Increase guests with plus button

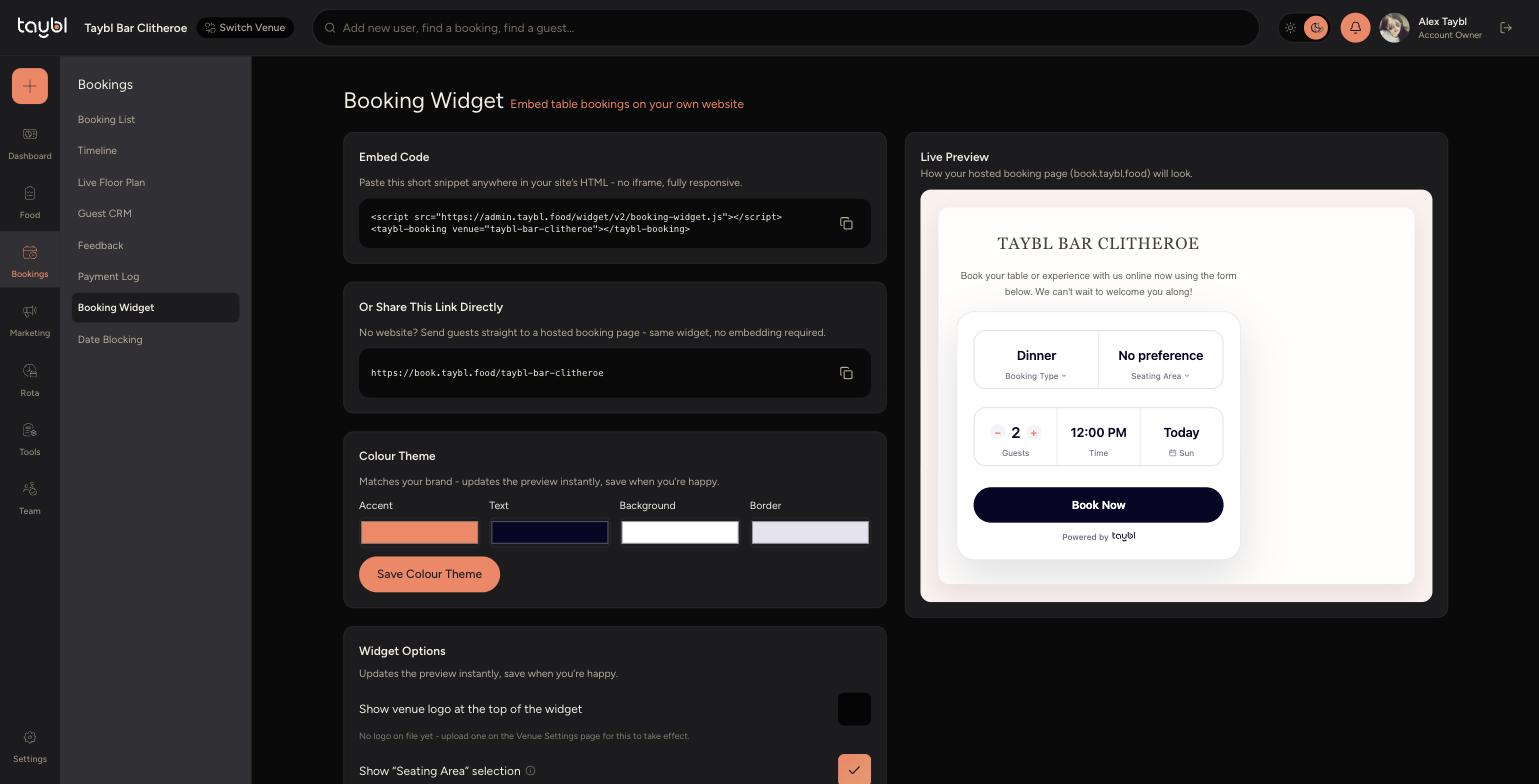1033,433
